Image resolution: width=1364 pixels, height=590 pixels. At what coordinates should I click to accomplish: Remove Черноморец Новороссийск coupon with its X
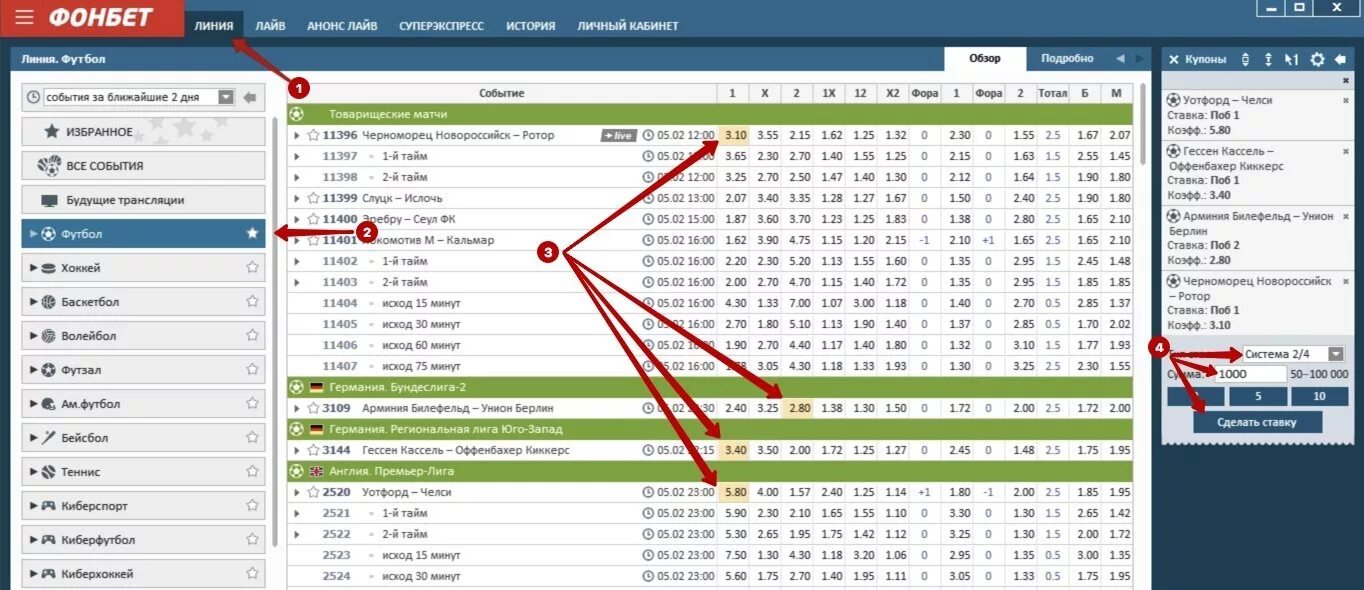point(1345,281)
